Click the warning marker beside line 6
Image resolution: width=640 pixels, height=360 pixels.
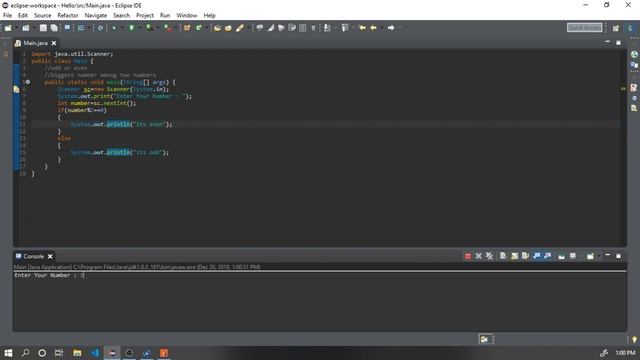(16, 89)
